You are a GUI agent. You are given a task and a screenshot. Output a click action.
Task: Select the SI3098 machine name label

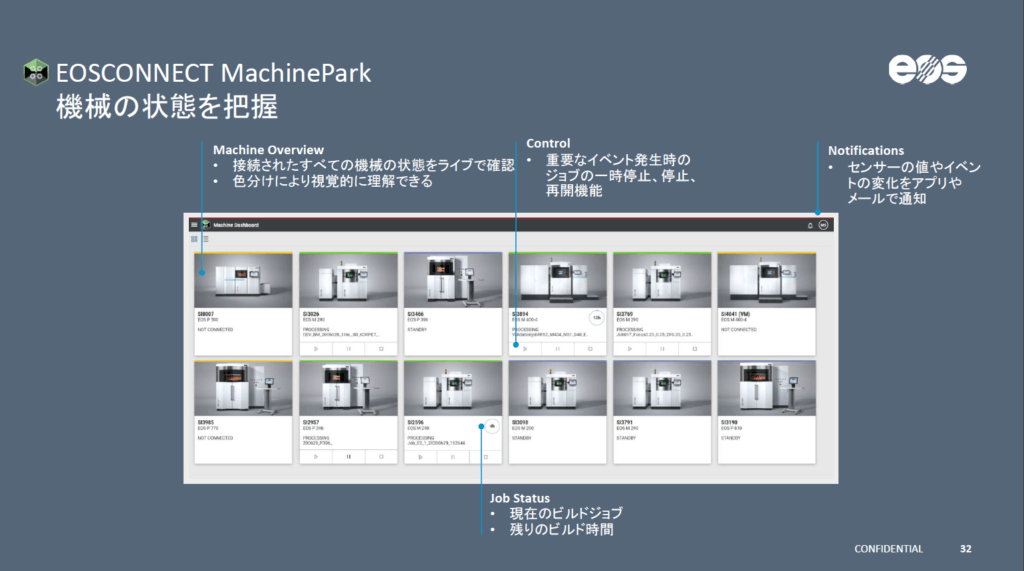click(520, 423)
